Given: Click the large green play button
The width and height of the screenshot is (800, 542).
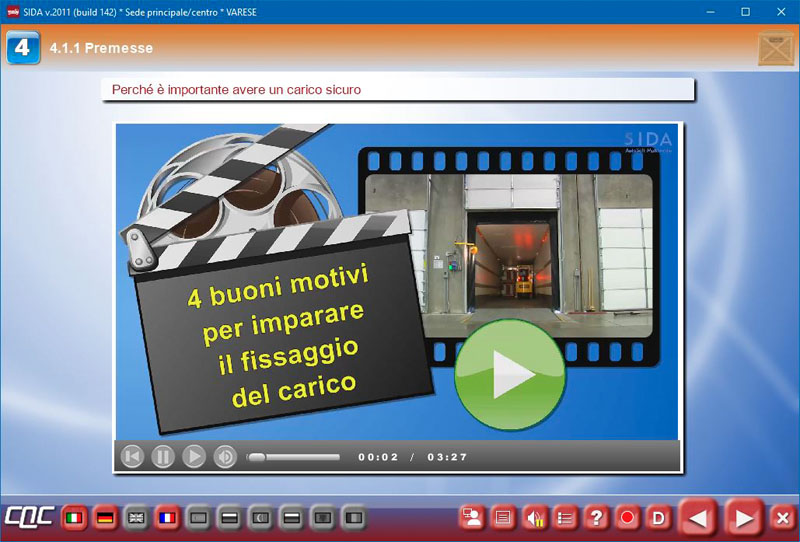Looking at the screenshot, I should pos(510,375).
